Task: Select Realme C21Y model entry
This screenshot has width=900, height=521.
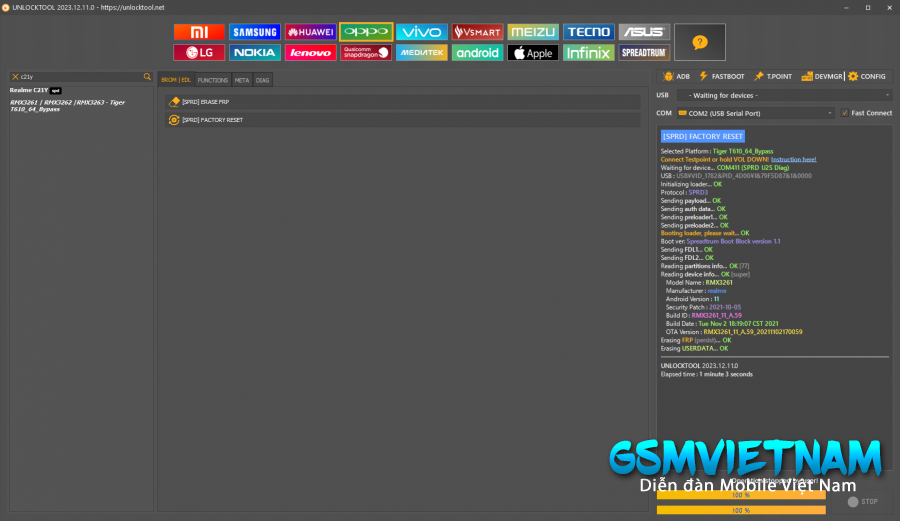Action: point(36,90)
